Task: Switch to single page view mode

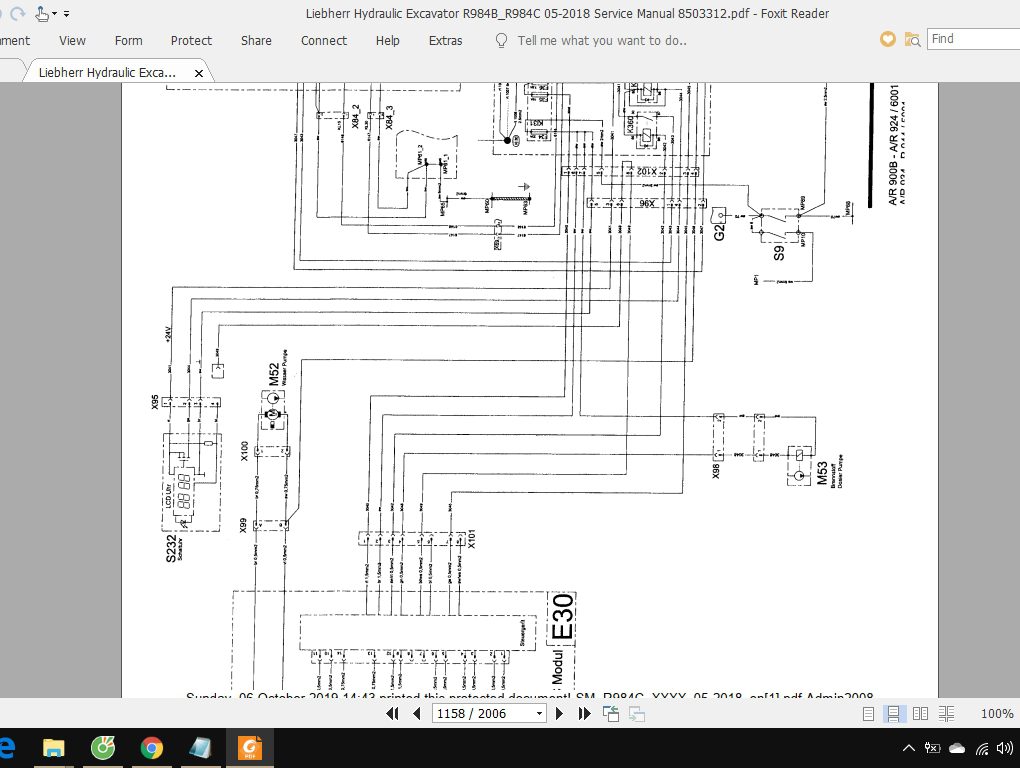Action: pyautogui.click(x=868, y=714)
